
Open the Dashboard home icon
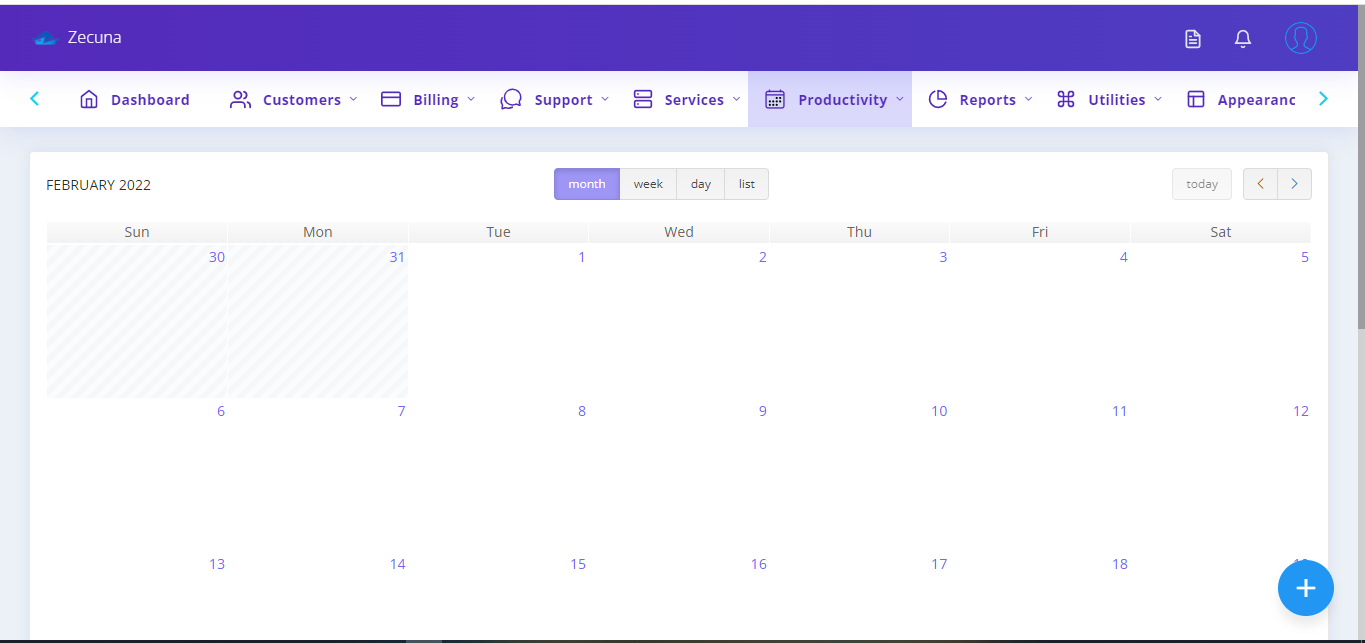89,99
